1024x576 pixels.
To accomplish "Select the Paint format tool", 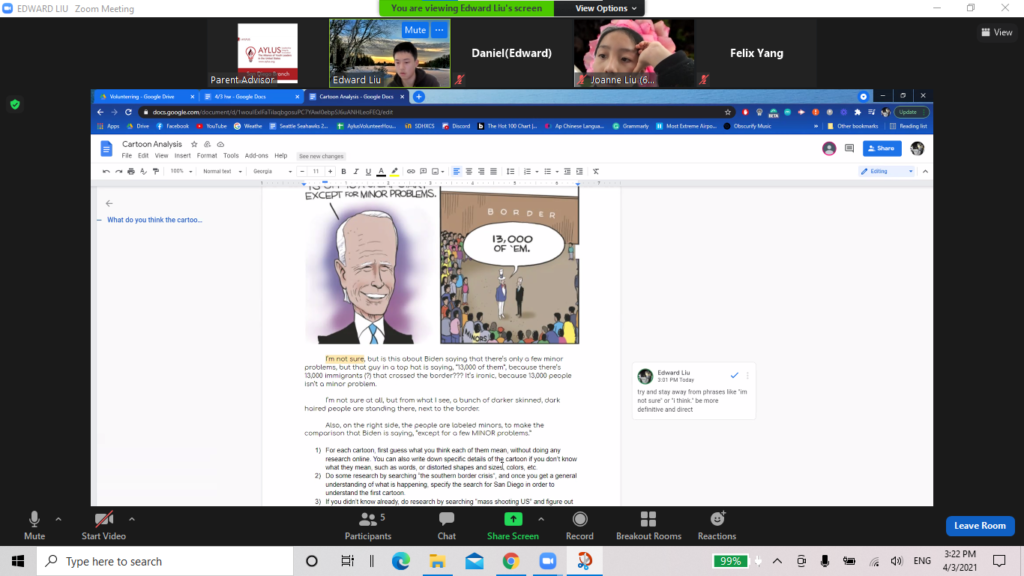I will (155, 171).
